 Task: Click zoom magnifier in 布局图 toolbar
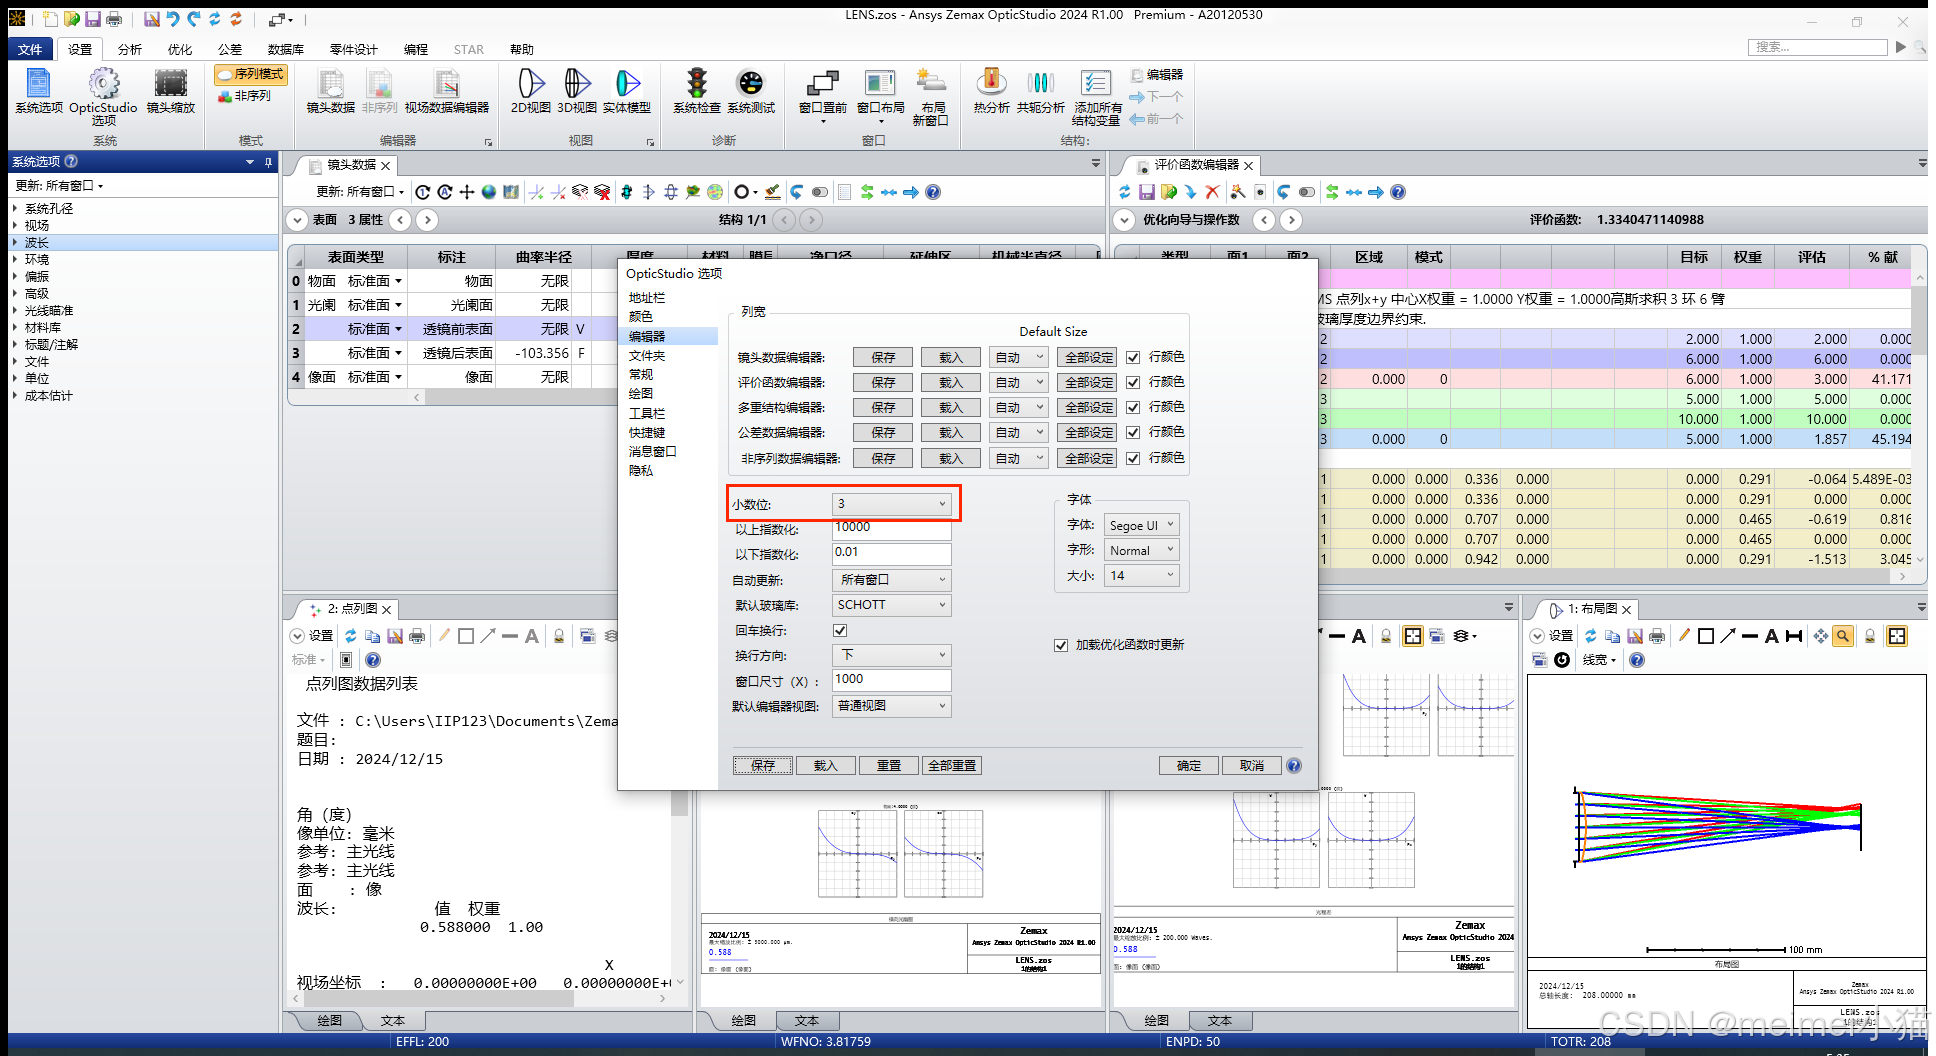click(x=1843, y=636)
